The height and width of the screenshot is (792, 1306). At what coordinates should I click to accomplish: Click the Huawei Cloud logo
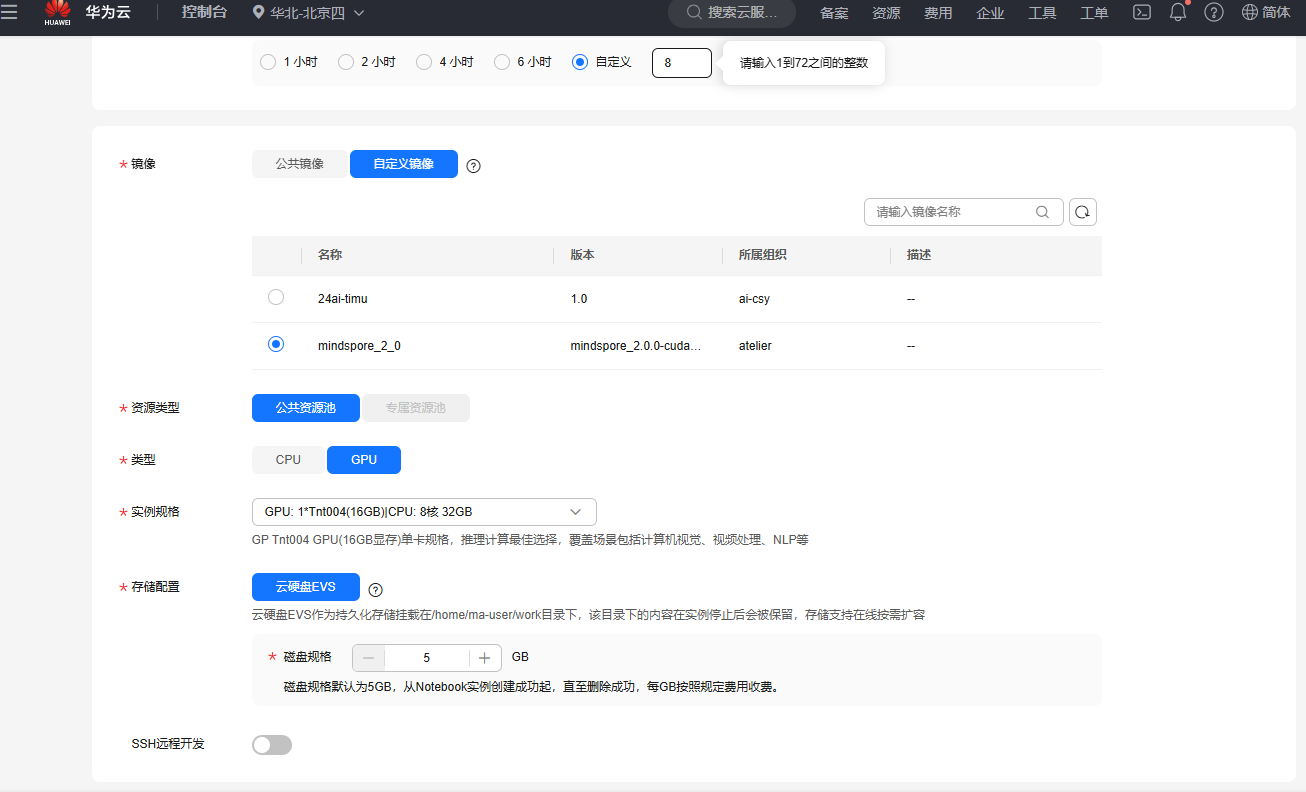[x=58, y=13]
